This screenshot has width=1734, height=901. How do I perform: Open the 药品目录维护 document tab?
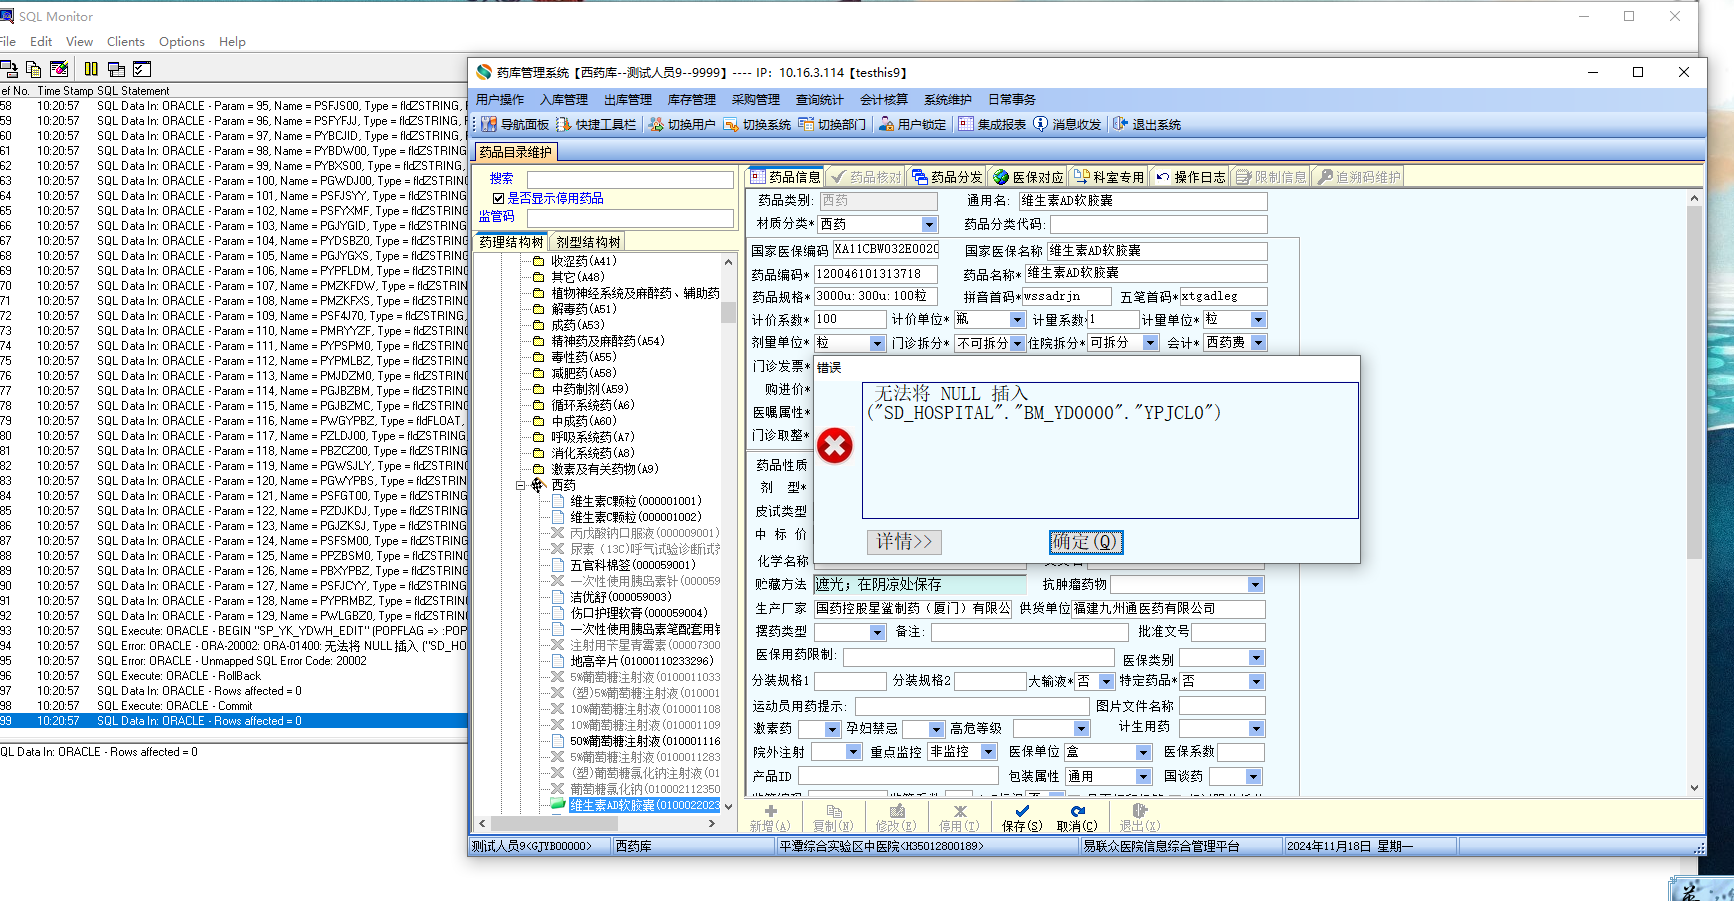(x=515, y=152)
